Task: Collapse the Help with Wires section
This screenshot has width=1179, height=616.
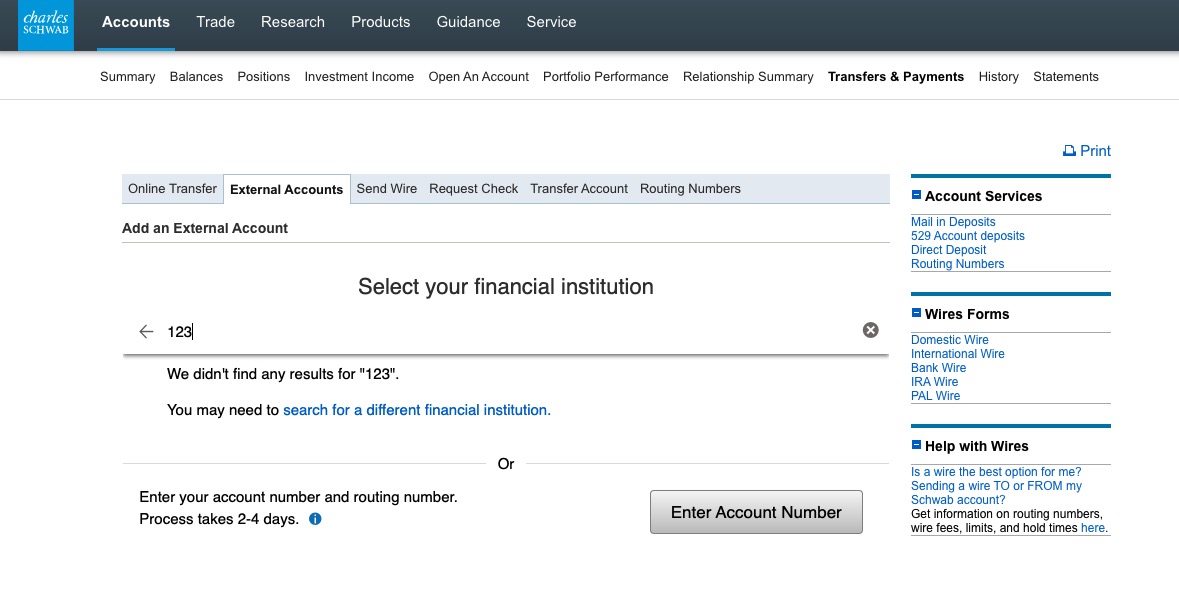Action: pos(916,446)
